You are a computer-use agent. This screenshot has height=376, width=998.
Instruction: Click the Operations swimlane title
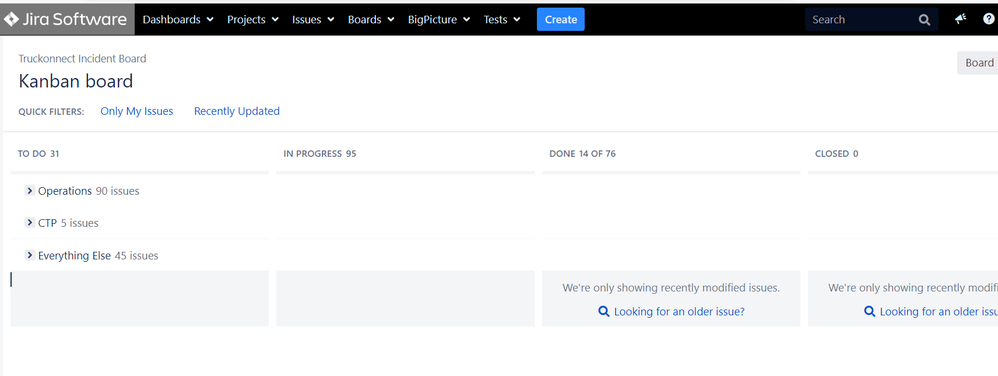click(x=65, y=191)
